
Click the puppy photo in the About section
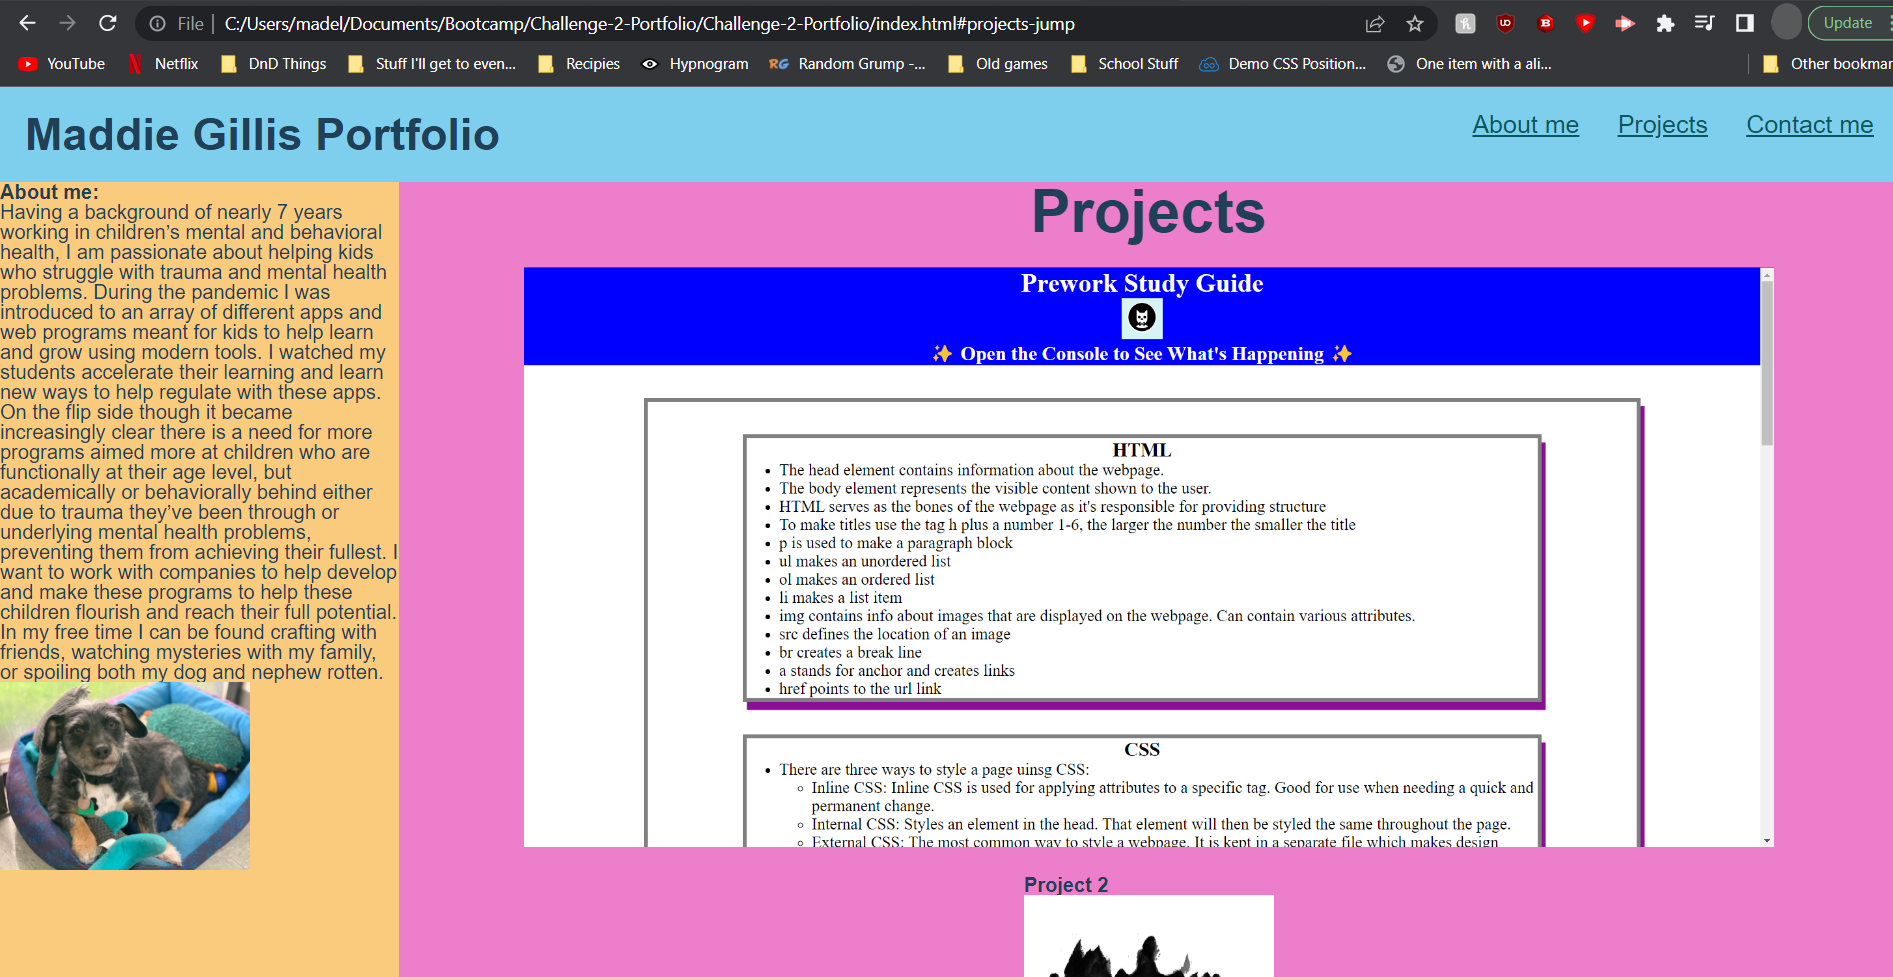124,776
